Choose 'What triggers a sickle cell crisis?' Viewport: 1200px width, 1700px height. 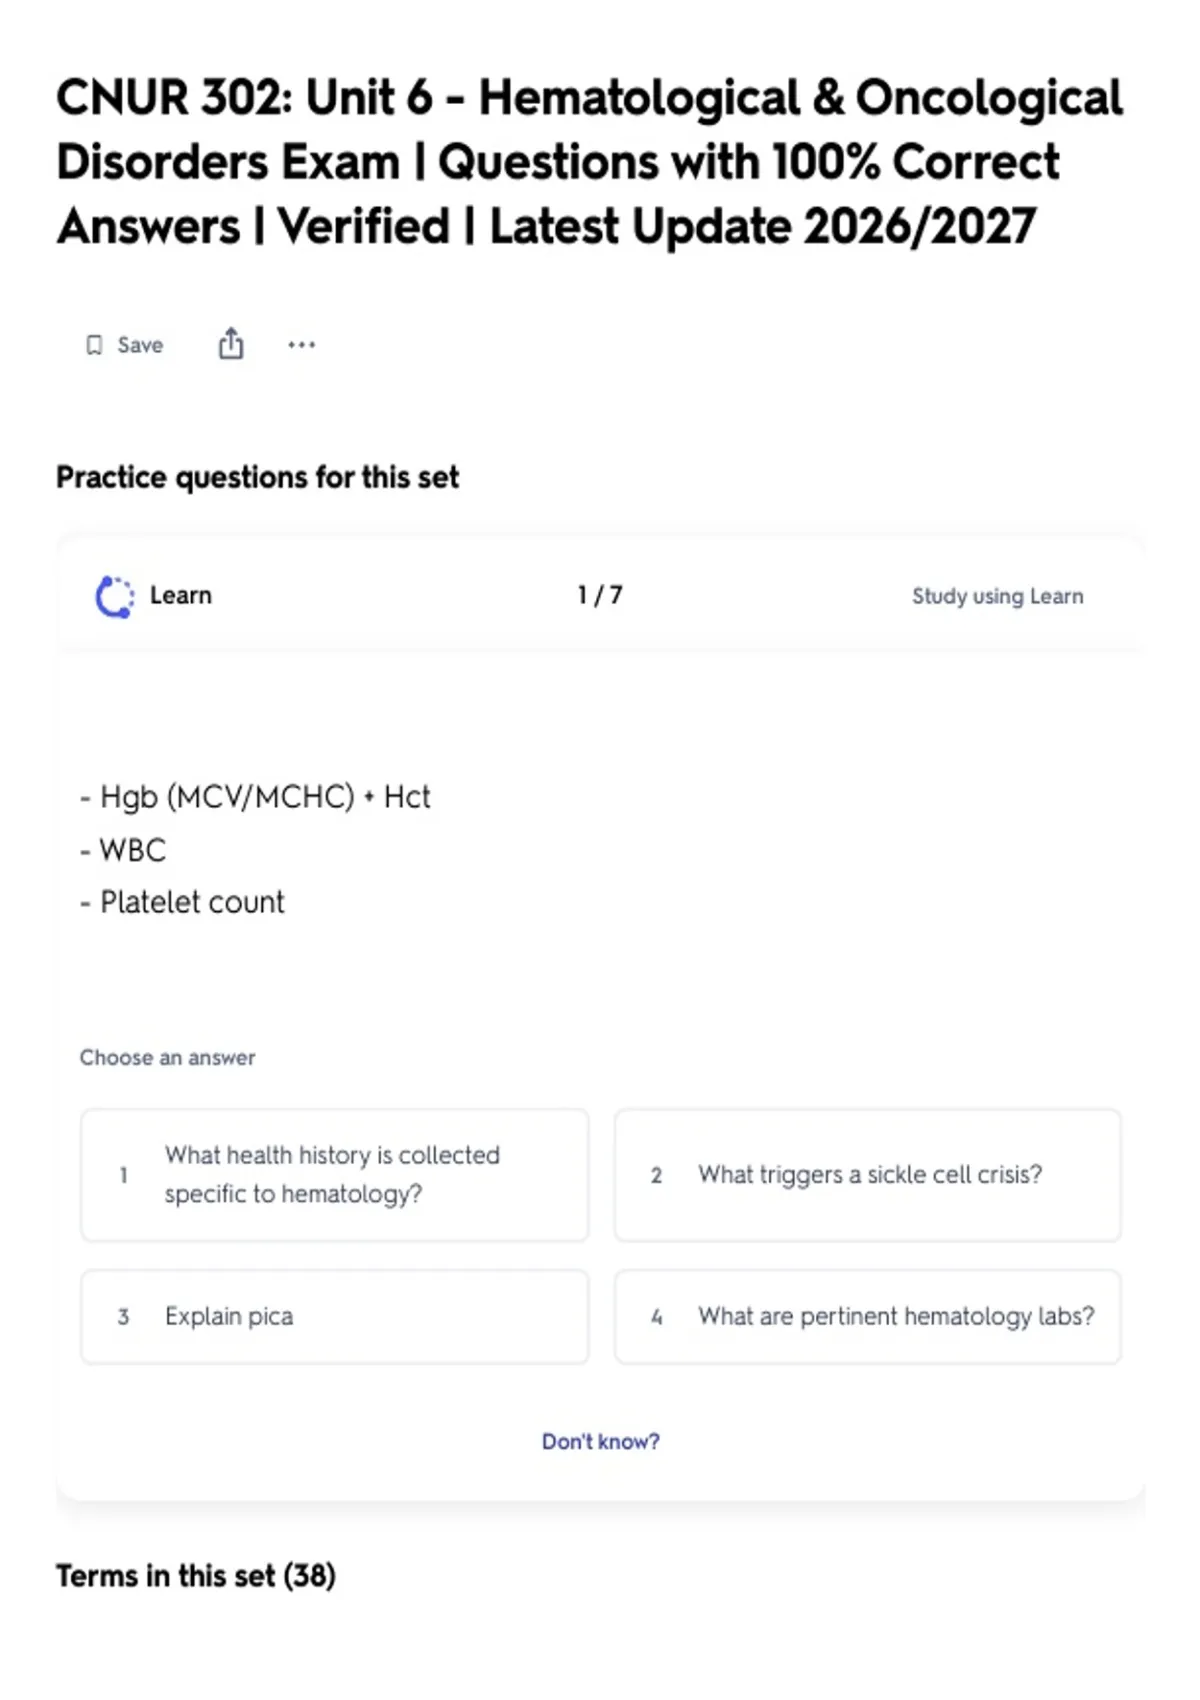pos(867,1175)
